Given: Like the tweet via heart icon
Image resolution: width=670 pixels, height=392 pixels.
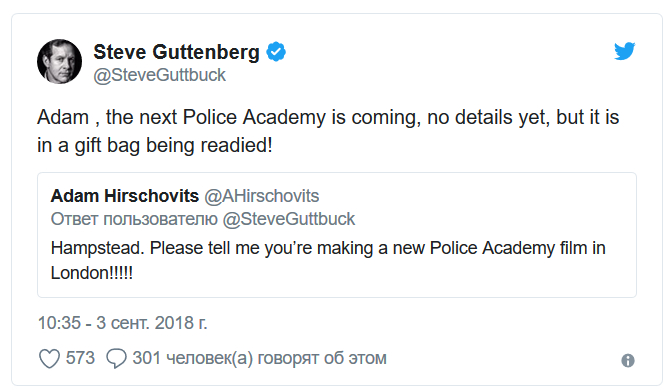Looking at the screenshot, I should [x=50, y=358].
